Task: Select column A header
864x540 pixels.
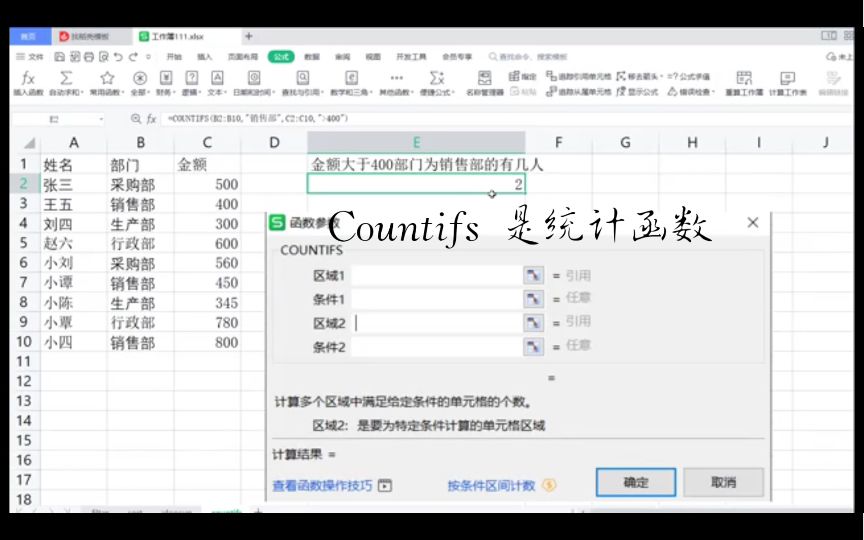Action: (x=73, y=143)
